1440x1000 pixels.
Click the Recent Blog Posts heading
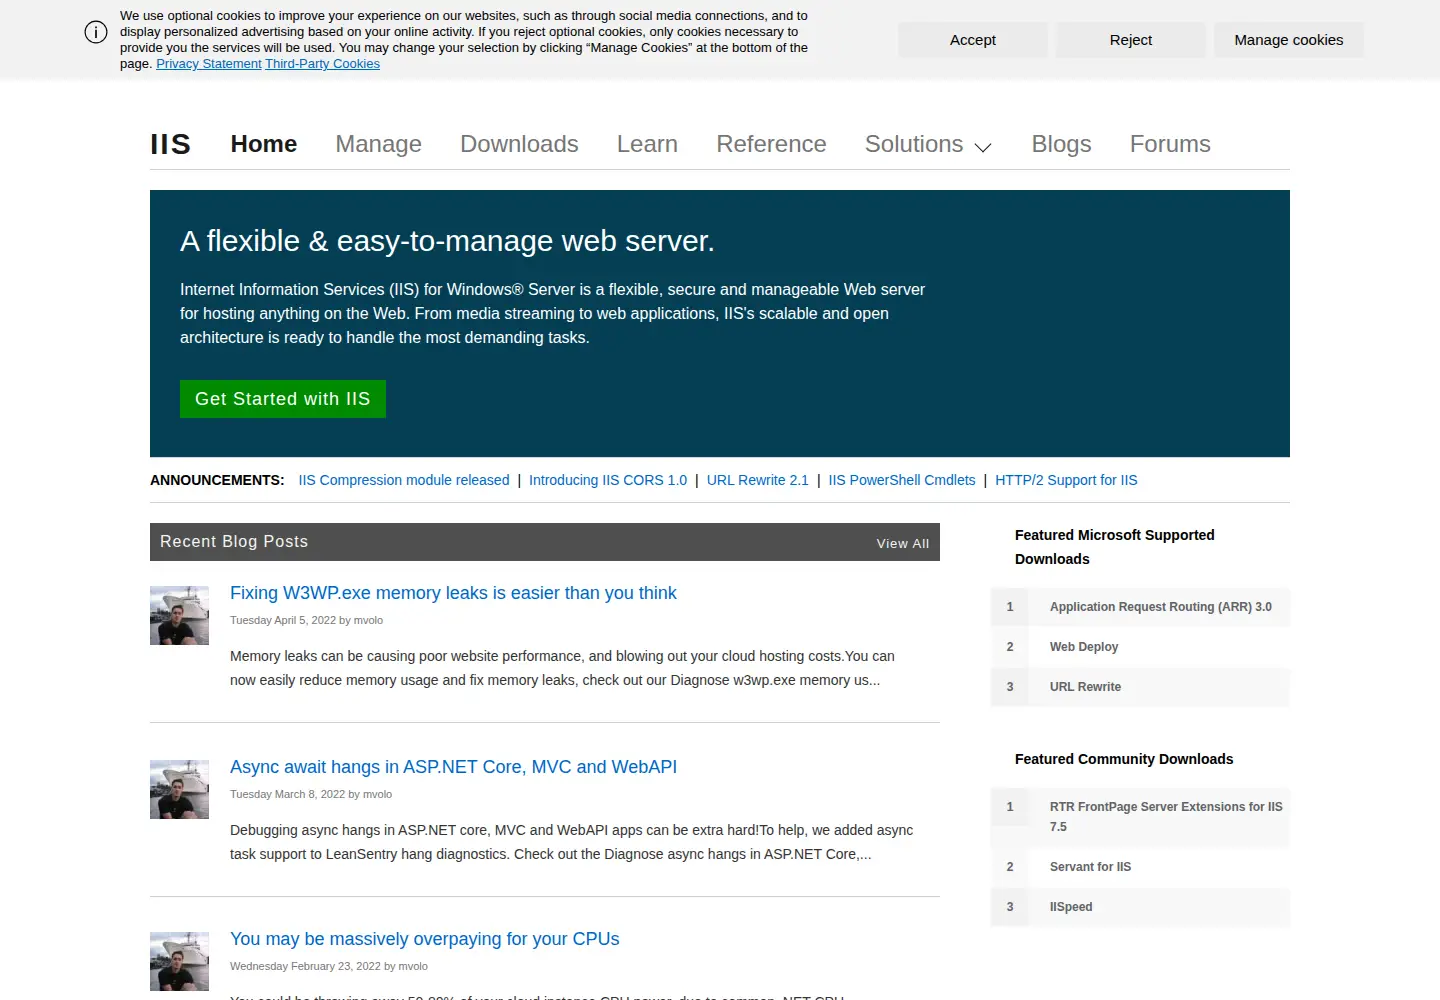[x=234, y=542]
